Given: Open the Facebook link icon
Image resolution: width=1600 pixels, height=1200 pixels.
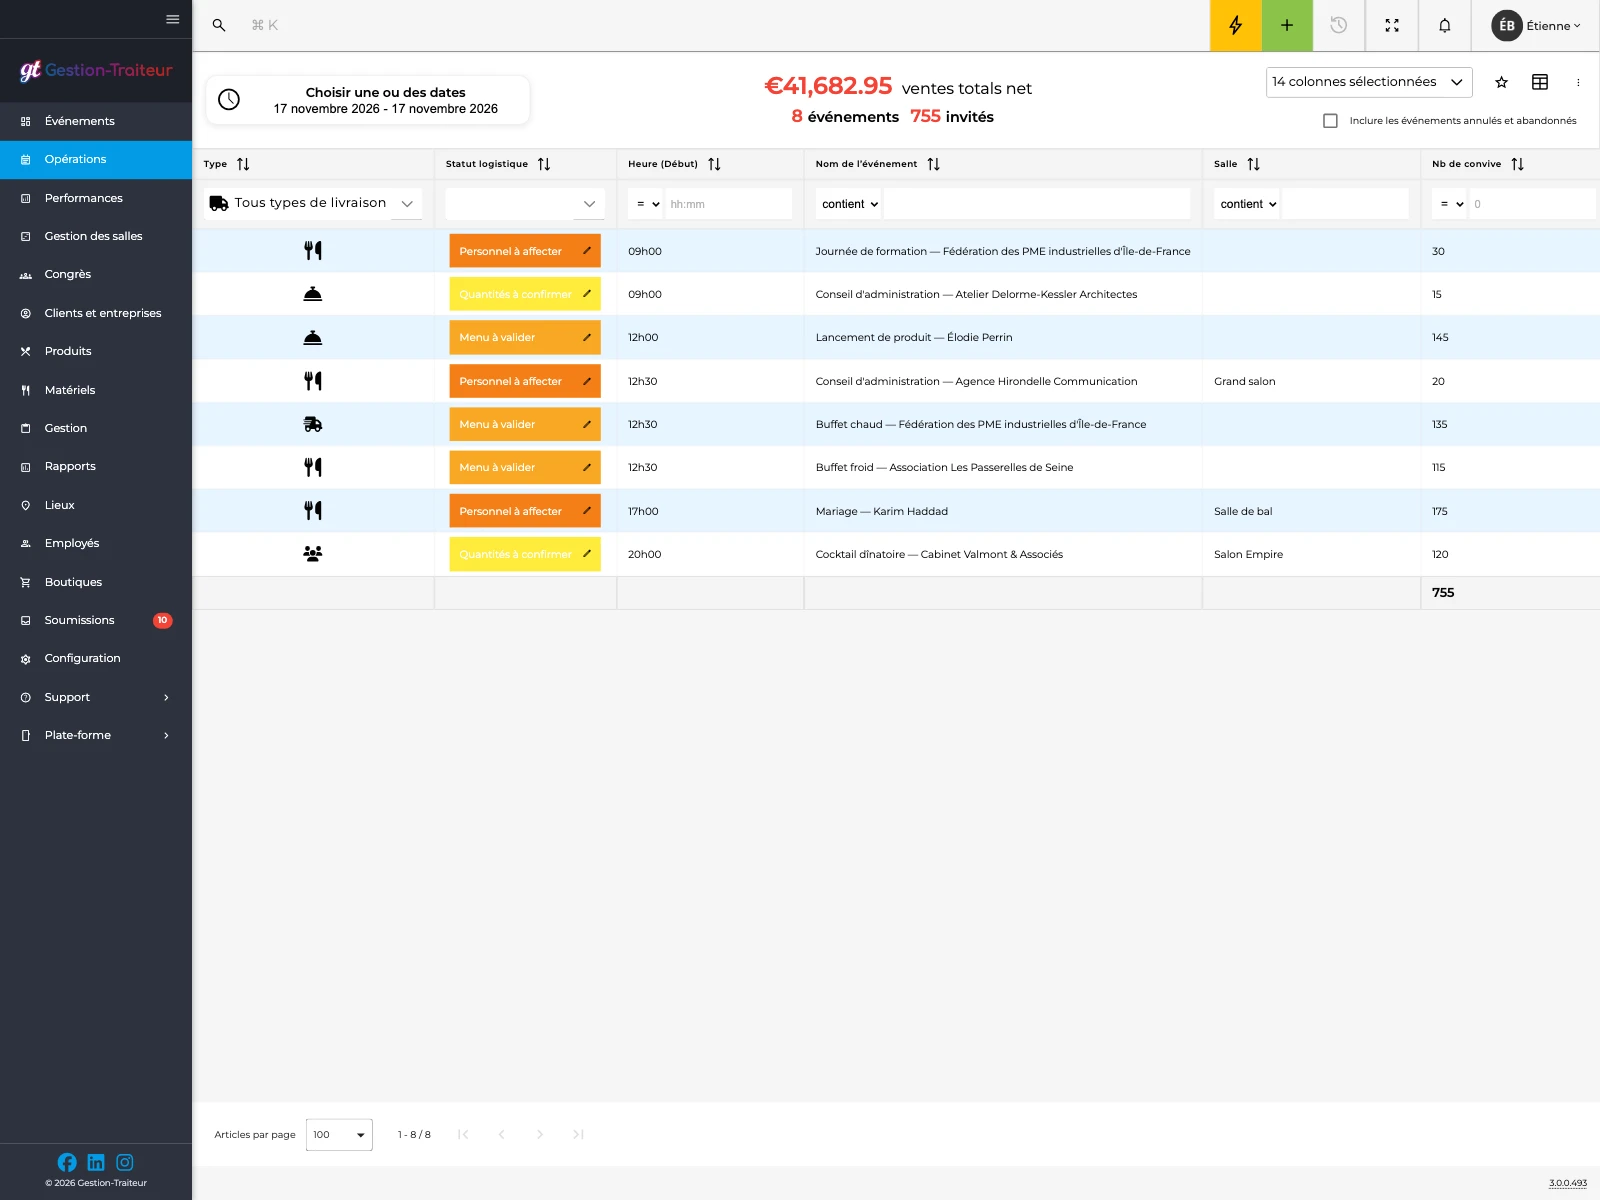Looking at the screenshot, I should (67, 1162).
